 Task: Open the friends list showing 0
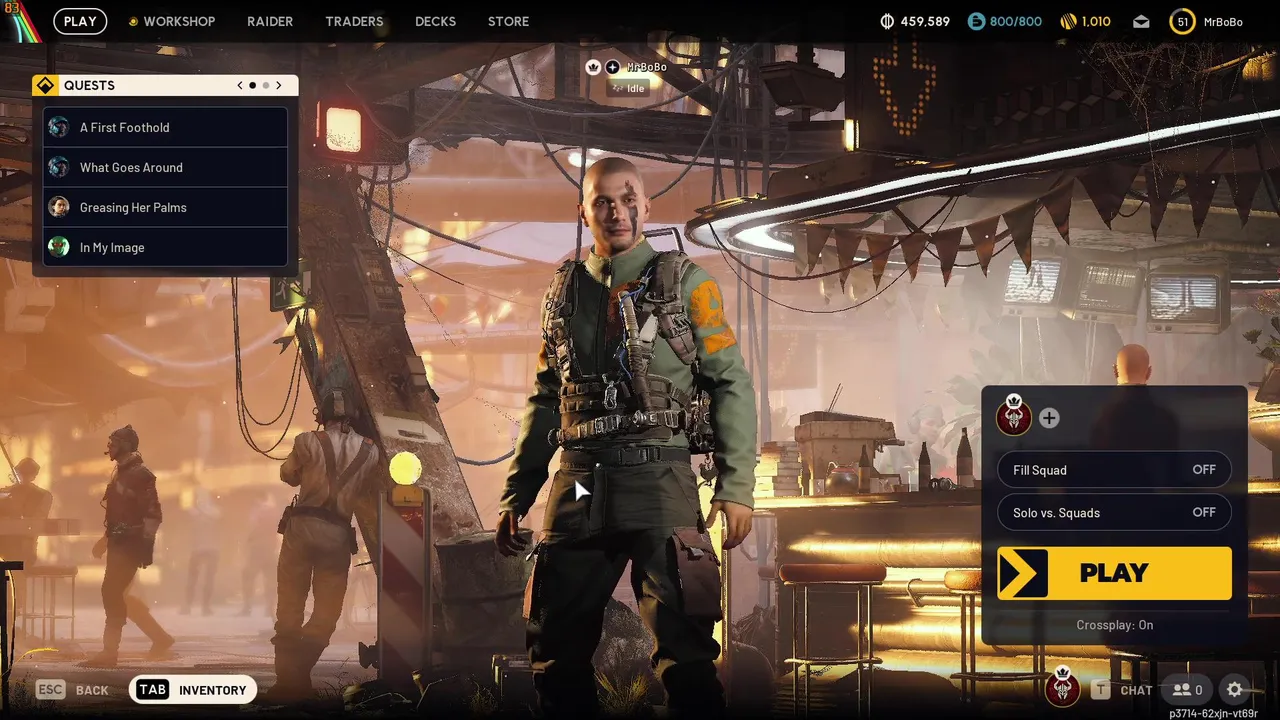click(1187, 689)
